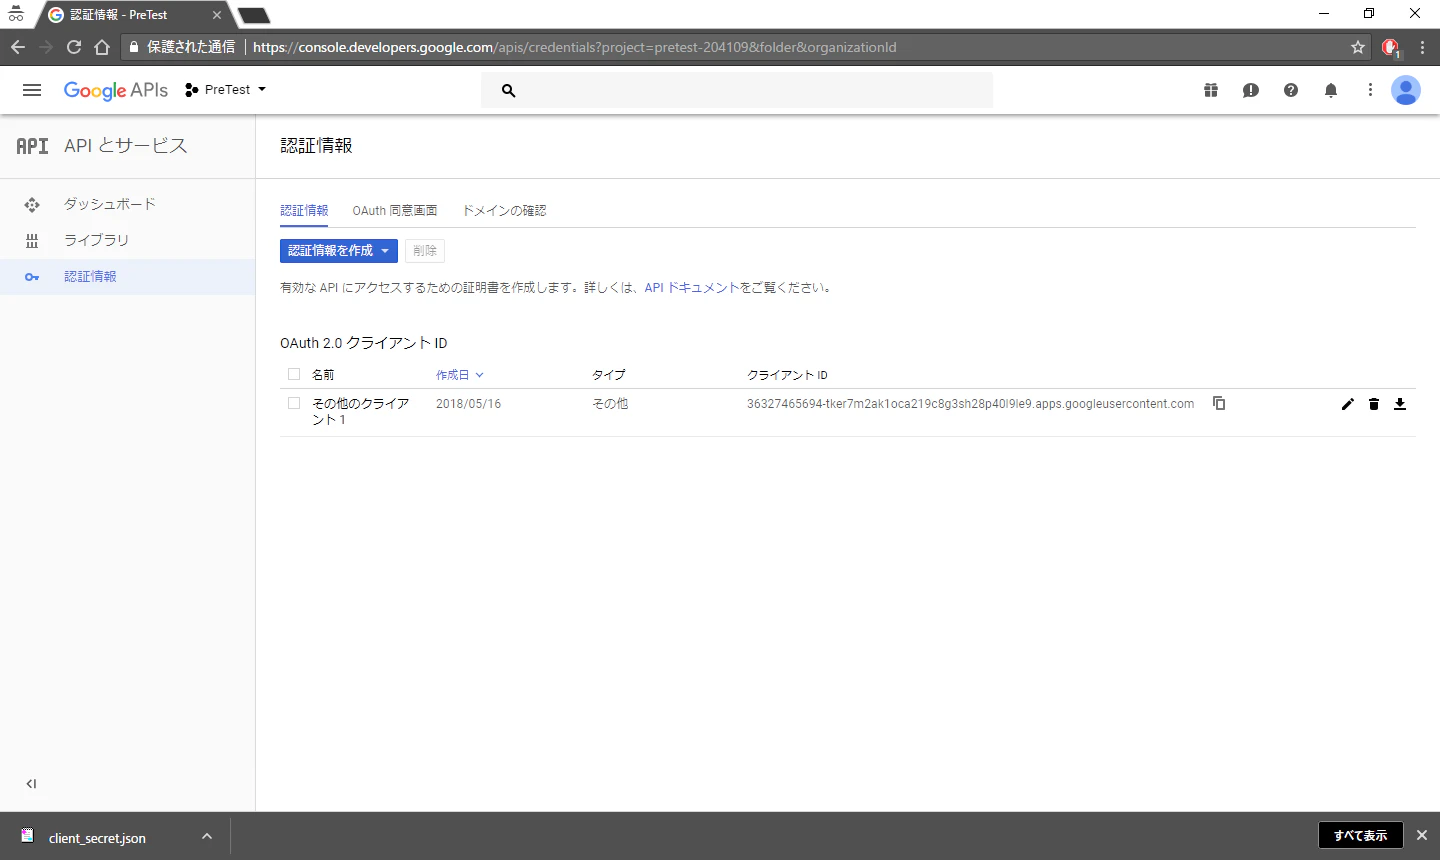Viewport: 1440px width, 860px height.
Task: Edit the OAuth client with pencil icon
Action: coord(1348,404)
